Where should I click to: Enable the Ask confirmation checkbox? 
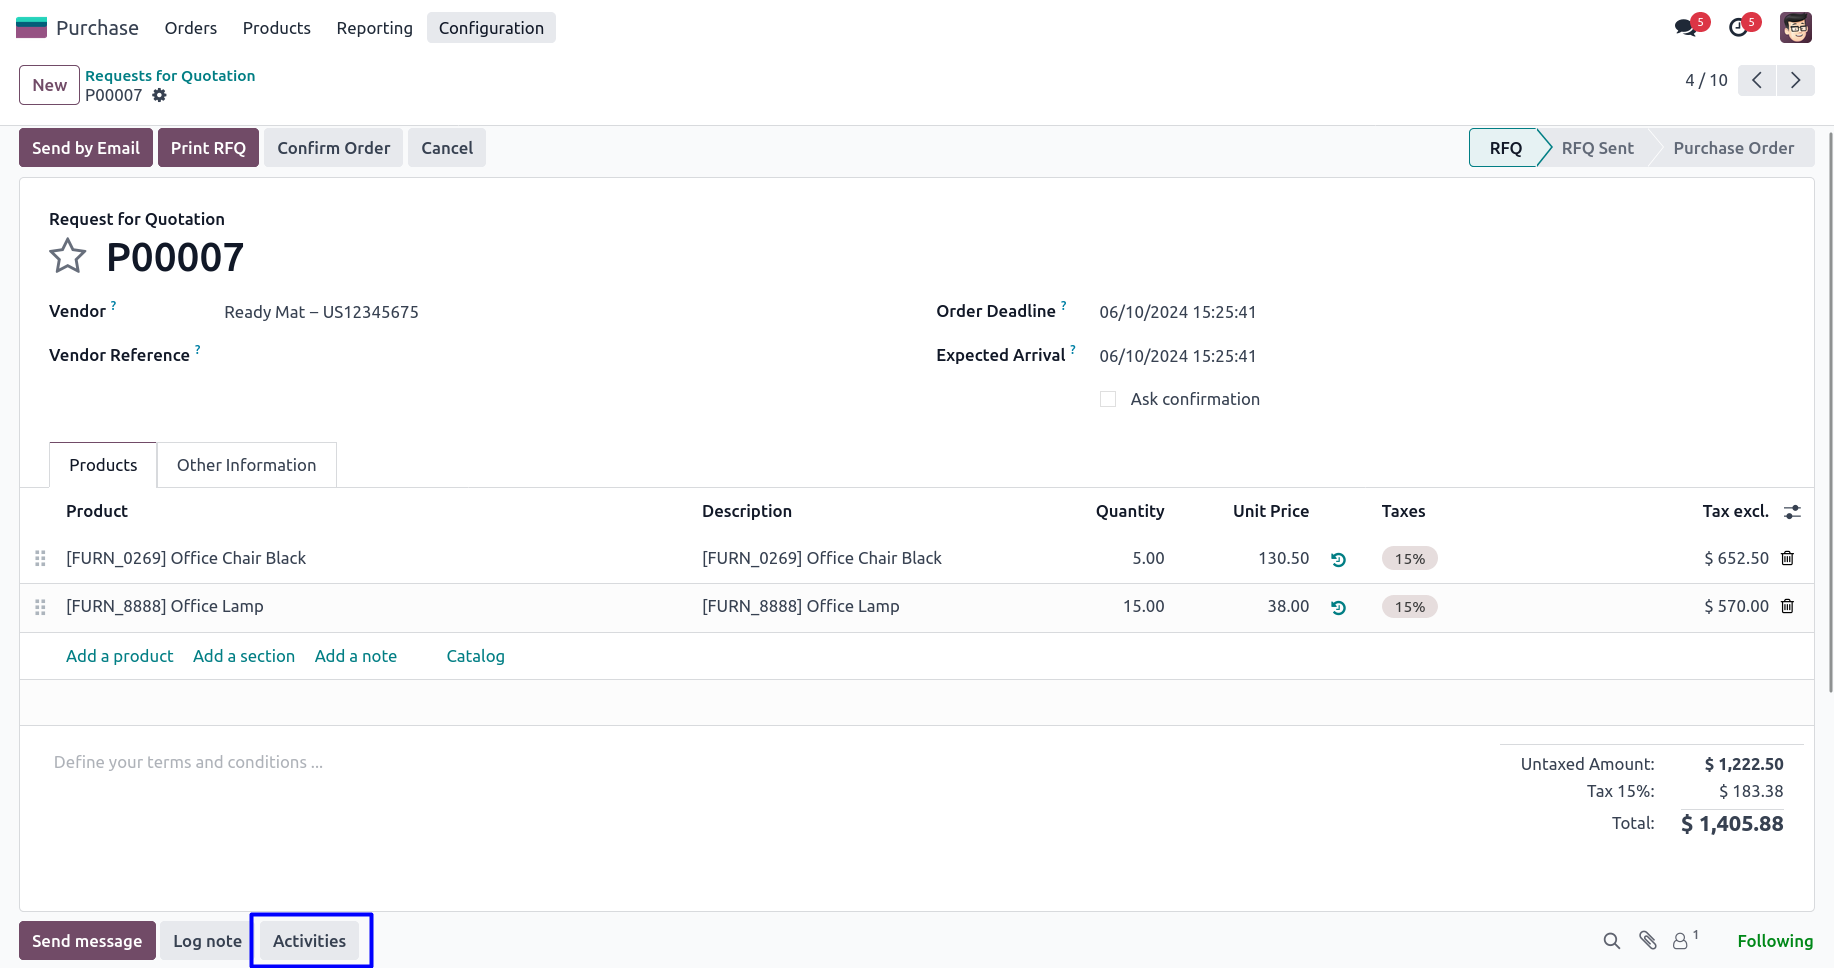click(1108, 399)
